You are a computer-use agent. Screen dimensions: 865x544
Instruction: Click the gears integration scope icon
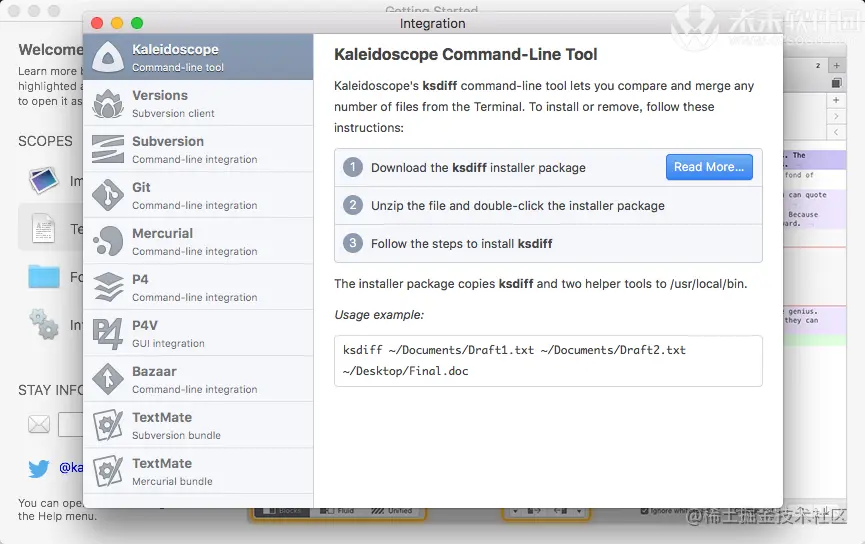coord(44,324)
